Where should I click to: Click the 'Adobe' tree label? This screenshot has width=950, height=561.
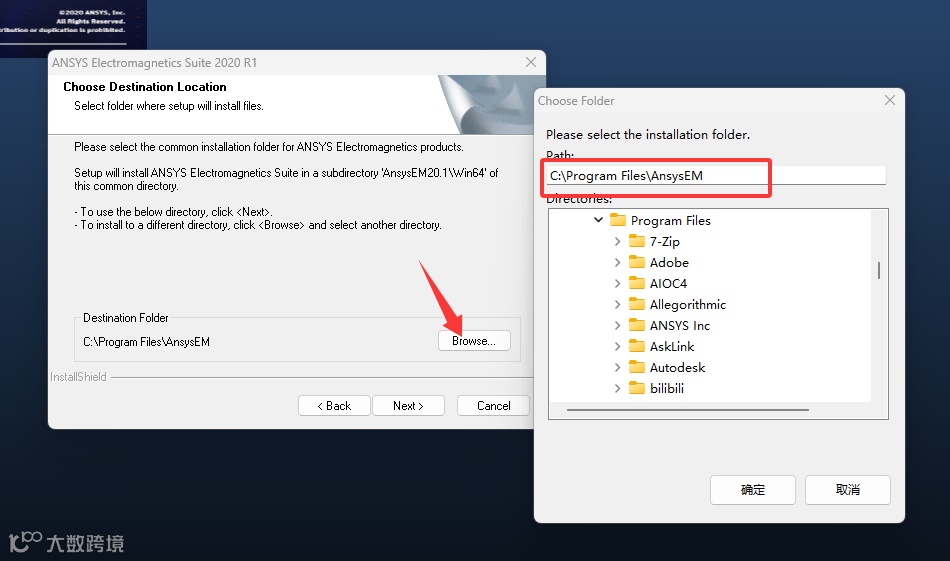coord(669,262)
